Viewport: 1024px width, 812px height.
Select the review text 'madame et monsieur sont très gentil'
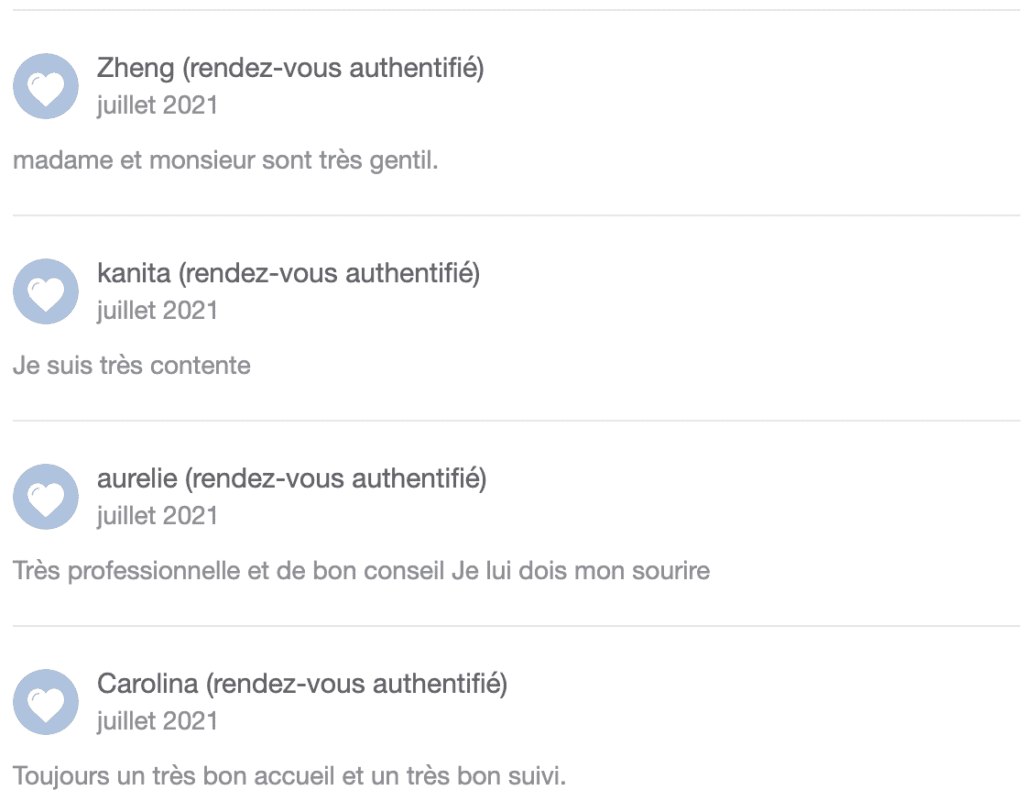coord(225,160)
